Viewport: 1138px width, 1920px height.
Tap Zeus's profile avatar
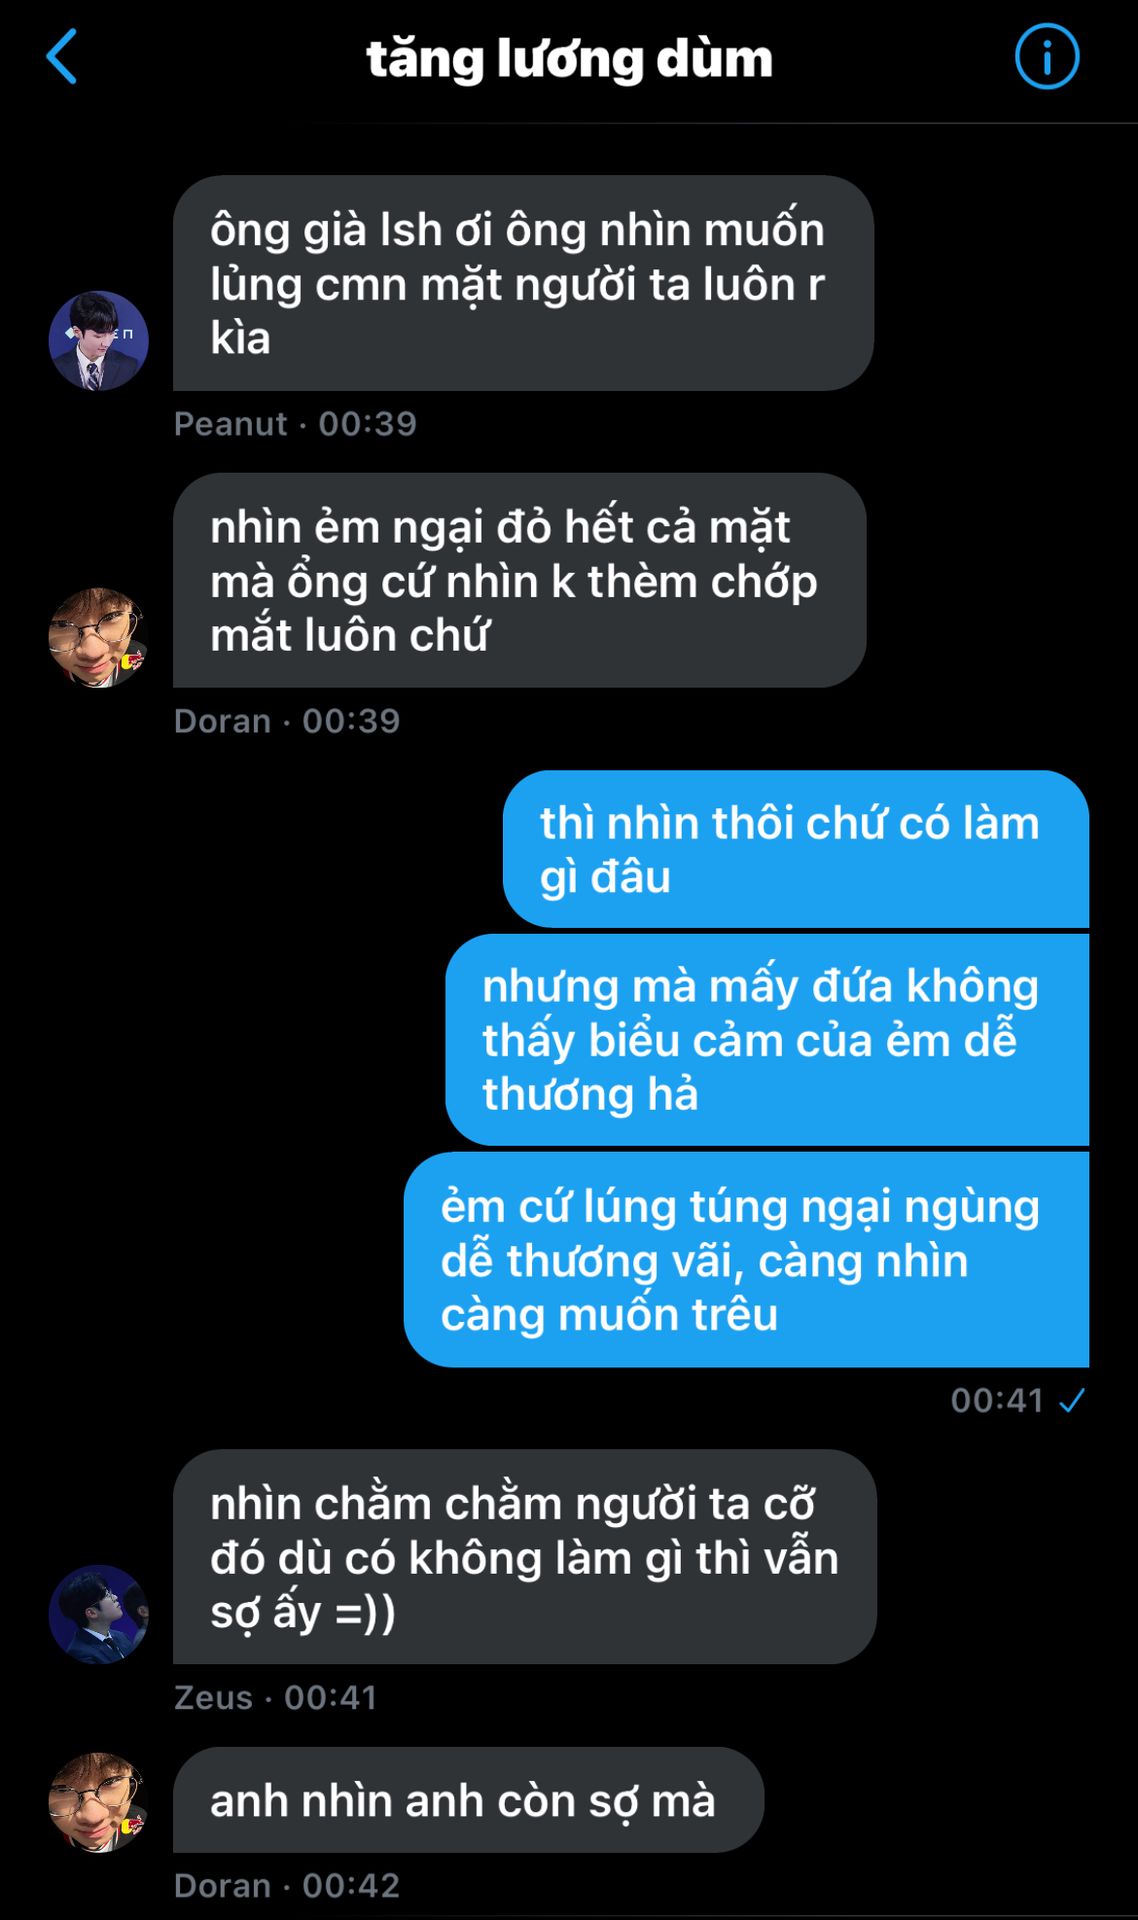point(98,1614)
